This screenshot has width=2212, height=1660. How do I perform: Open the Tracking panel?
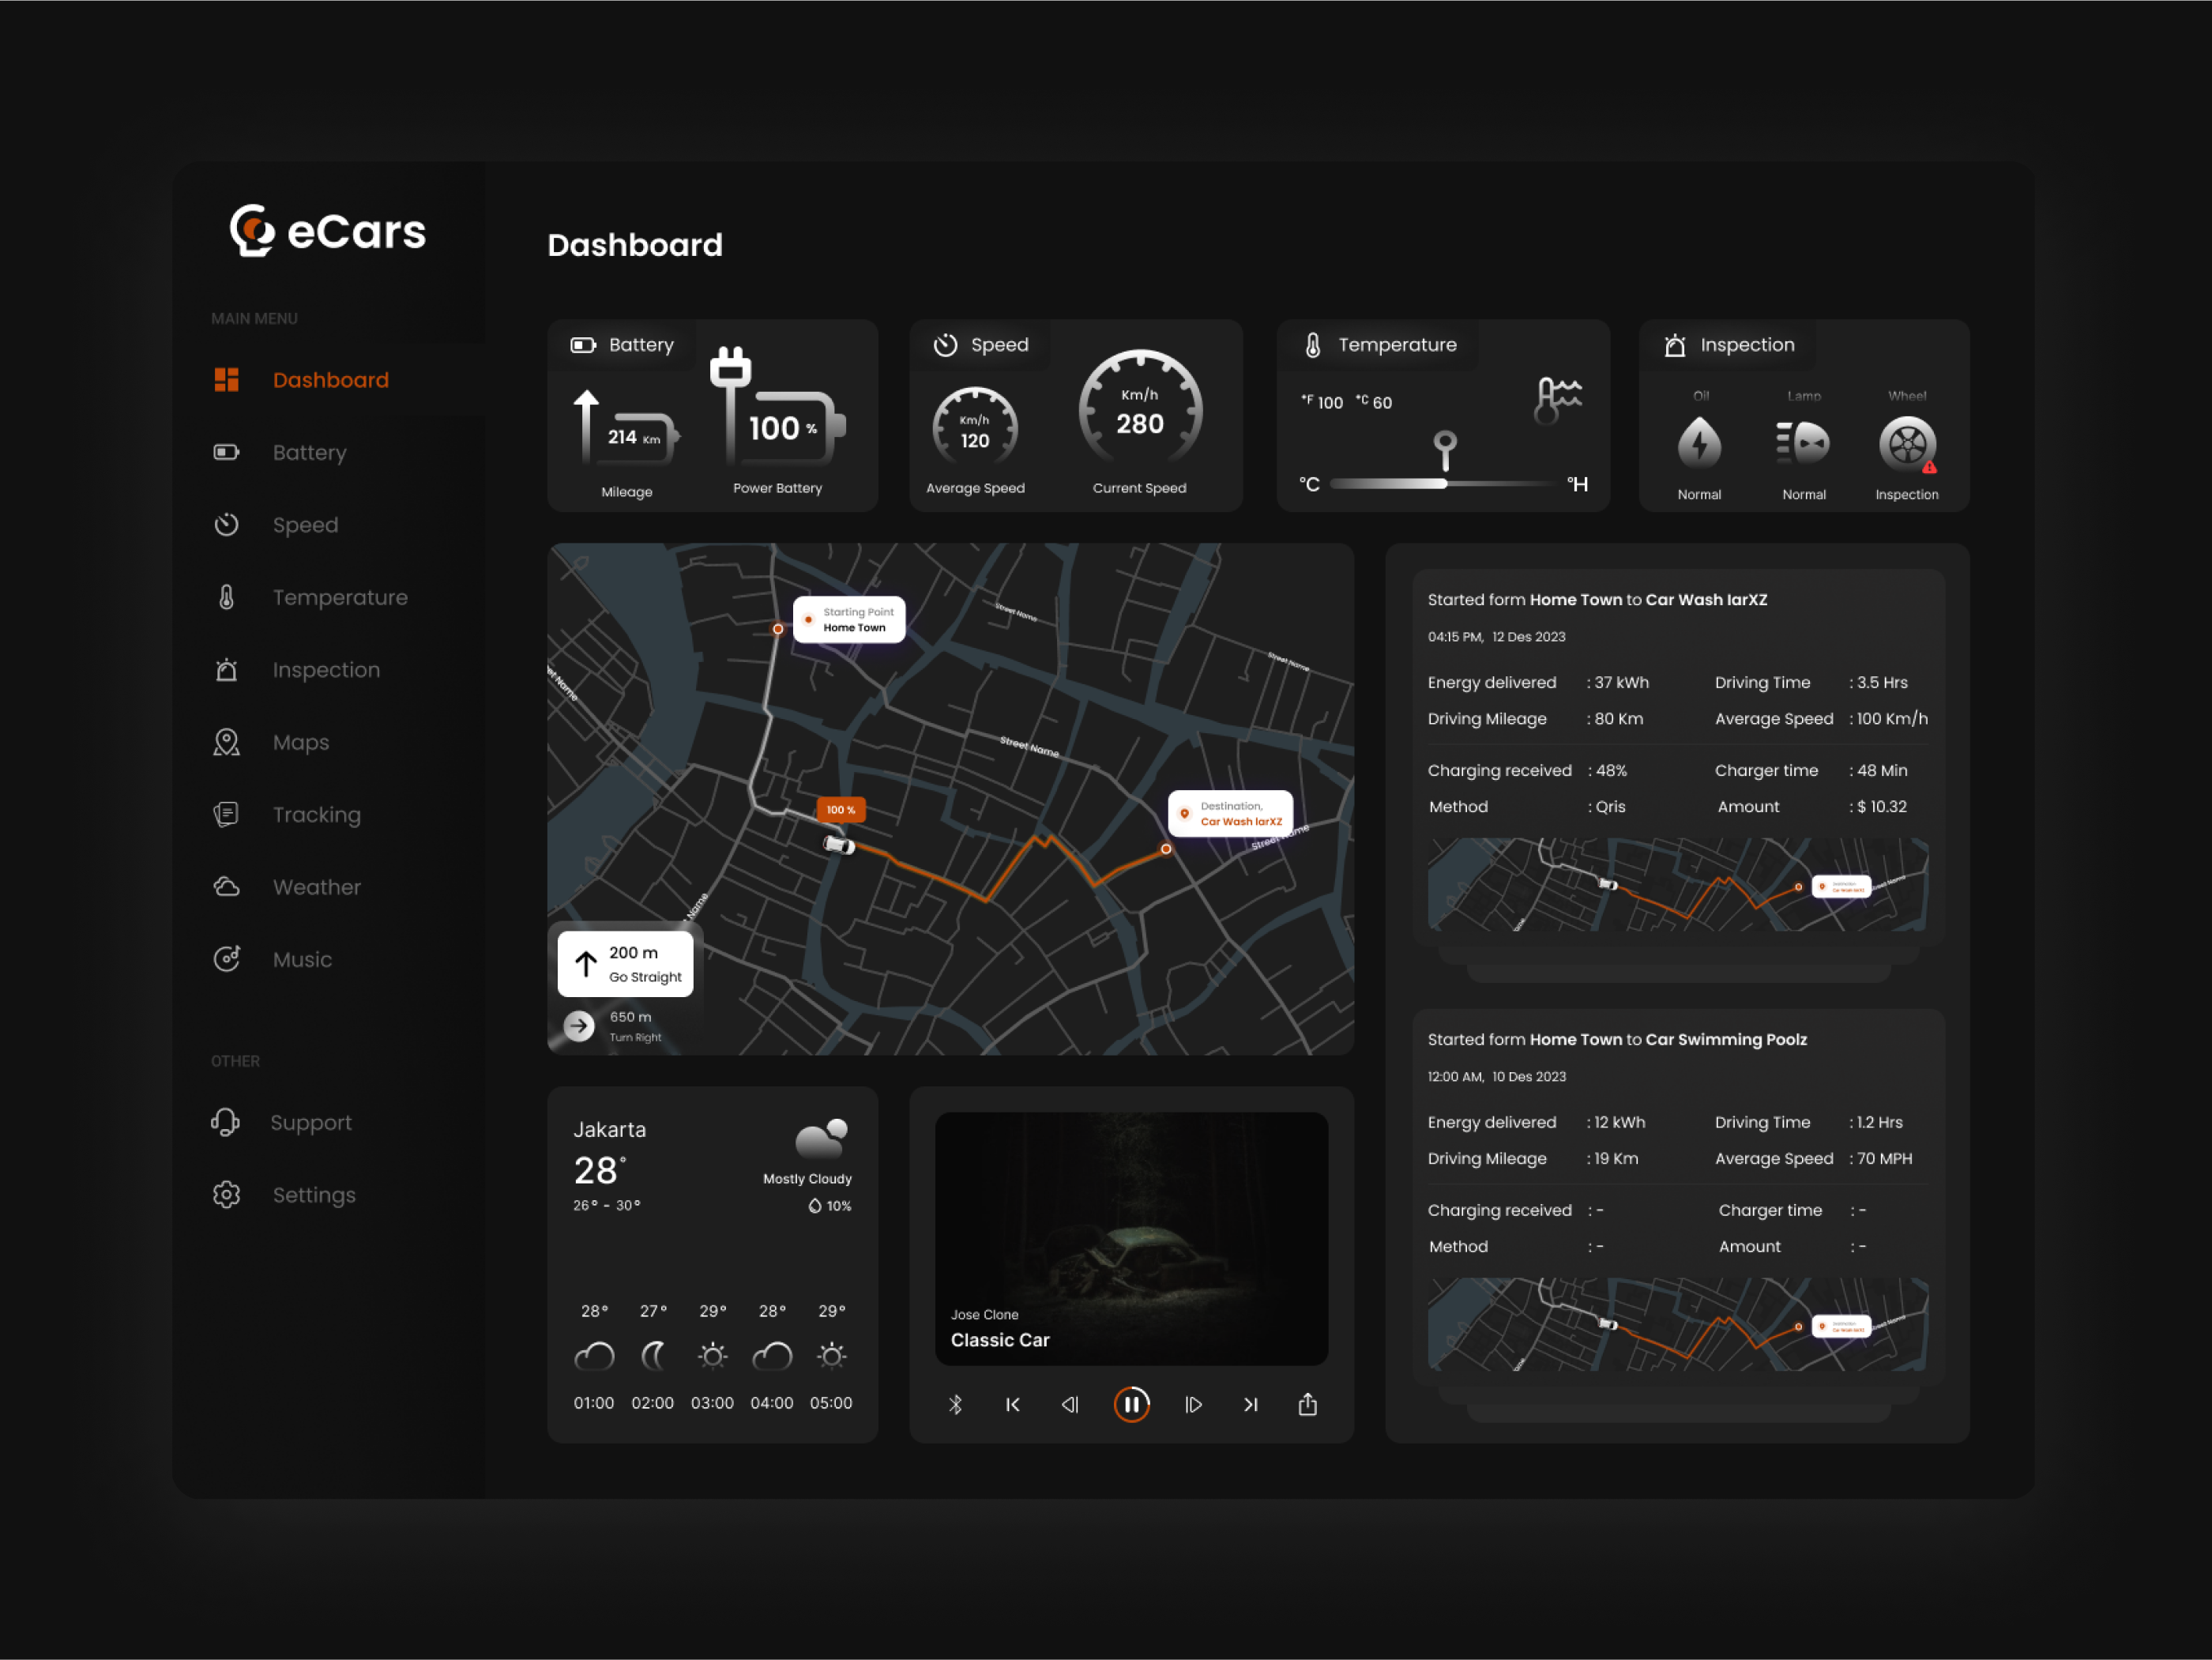coord(316,814)
